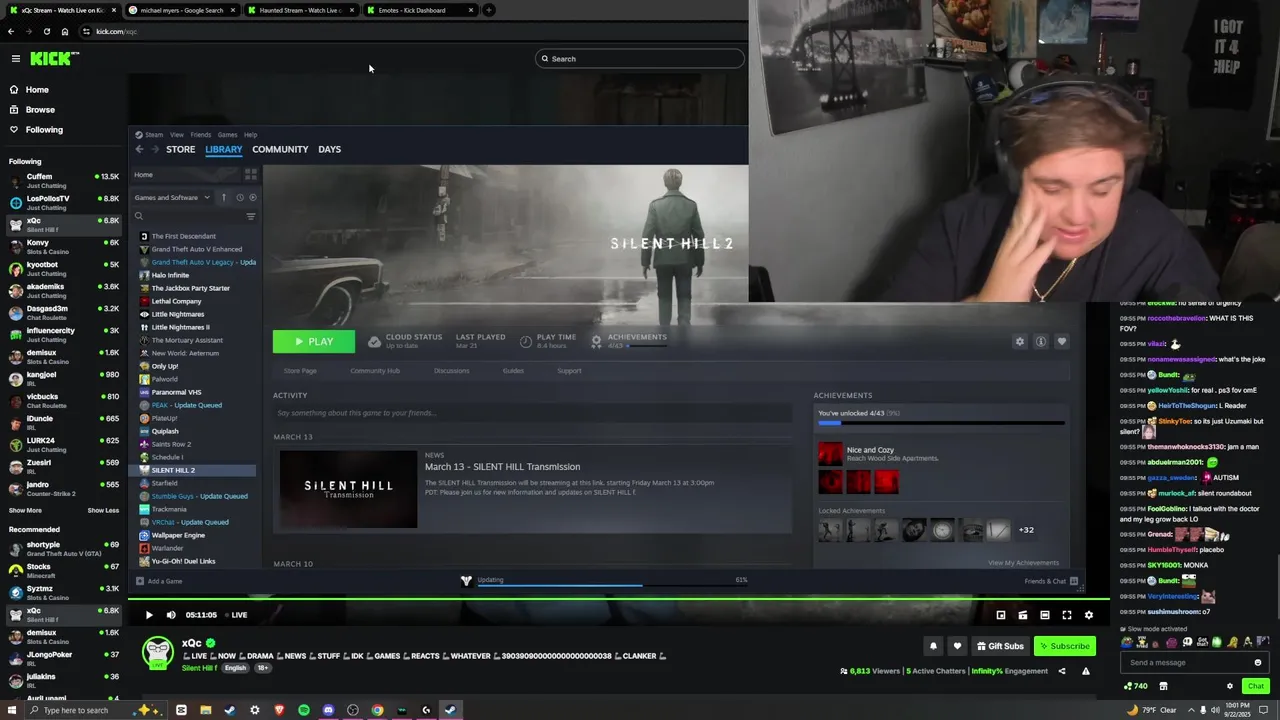The width and height of the screenshot is (1280, 720).
Task: Go to Steam COMMUNITY tab
Action: tap(280, 149)
